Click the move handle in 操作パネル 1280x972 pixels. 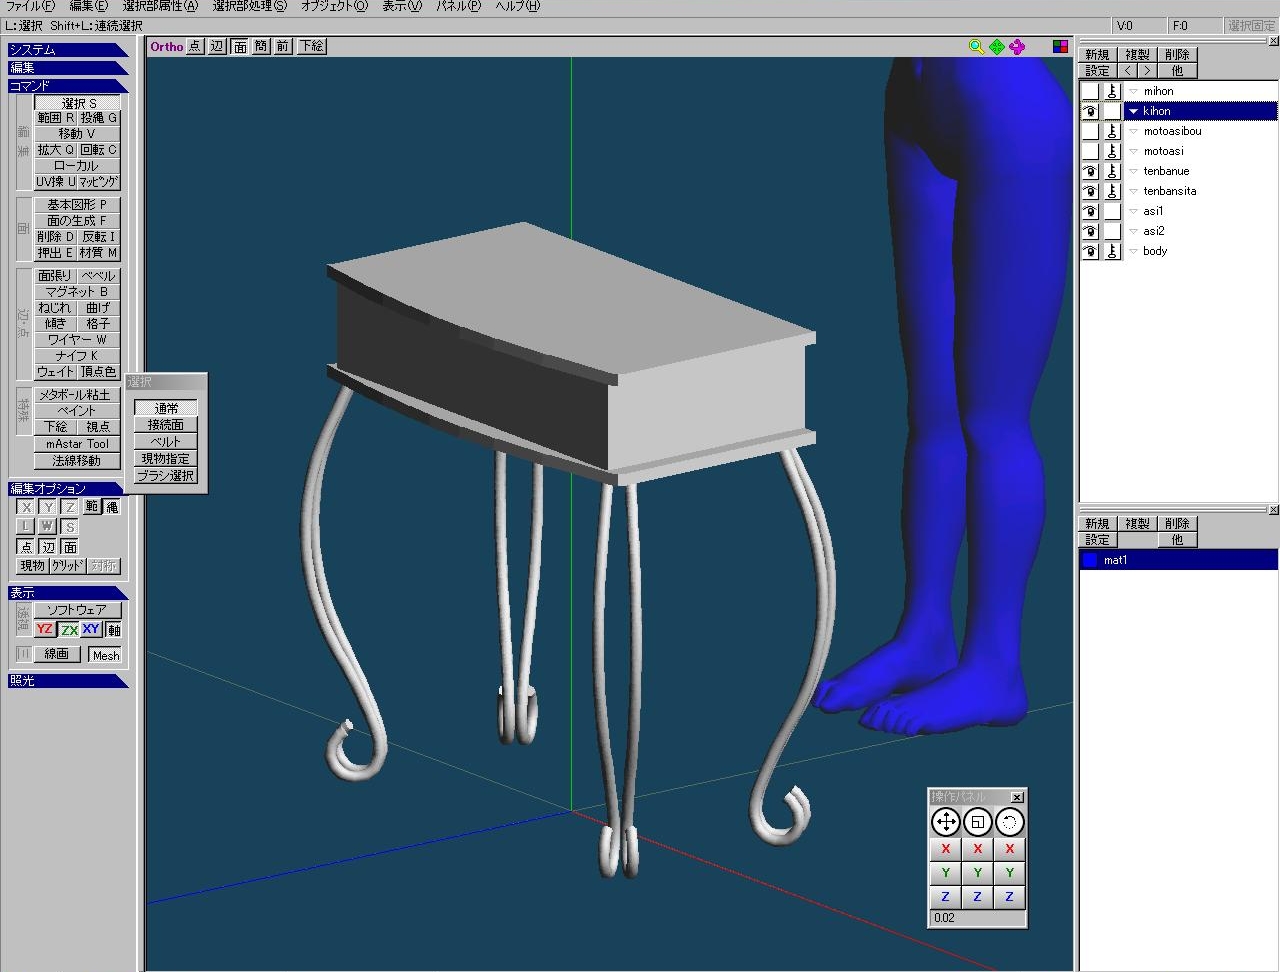[945, 822]
